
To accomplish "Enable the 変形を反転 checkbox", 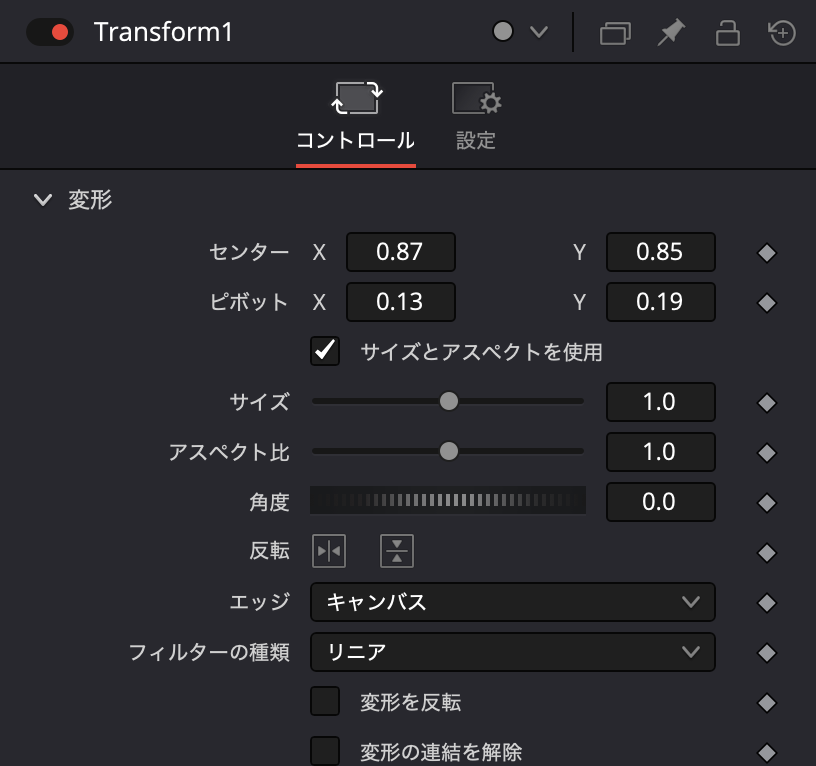I will coord(324,702).
